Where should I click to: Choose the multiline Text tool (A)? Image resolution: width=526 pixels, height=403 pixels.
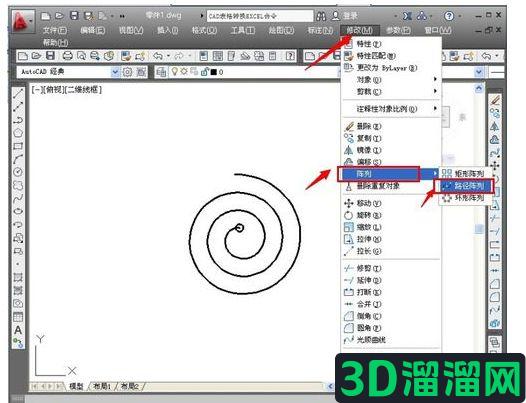coord(18,330)
